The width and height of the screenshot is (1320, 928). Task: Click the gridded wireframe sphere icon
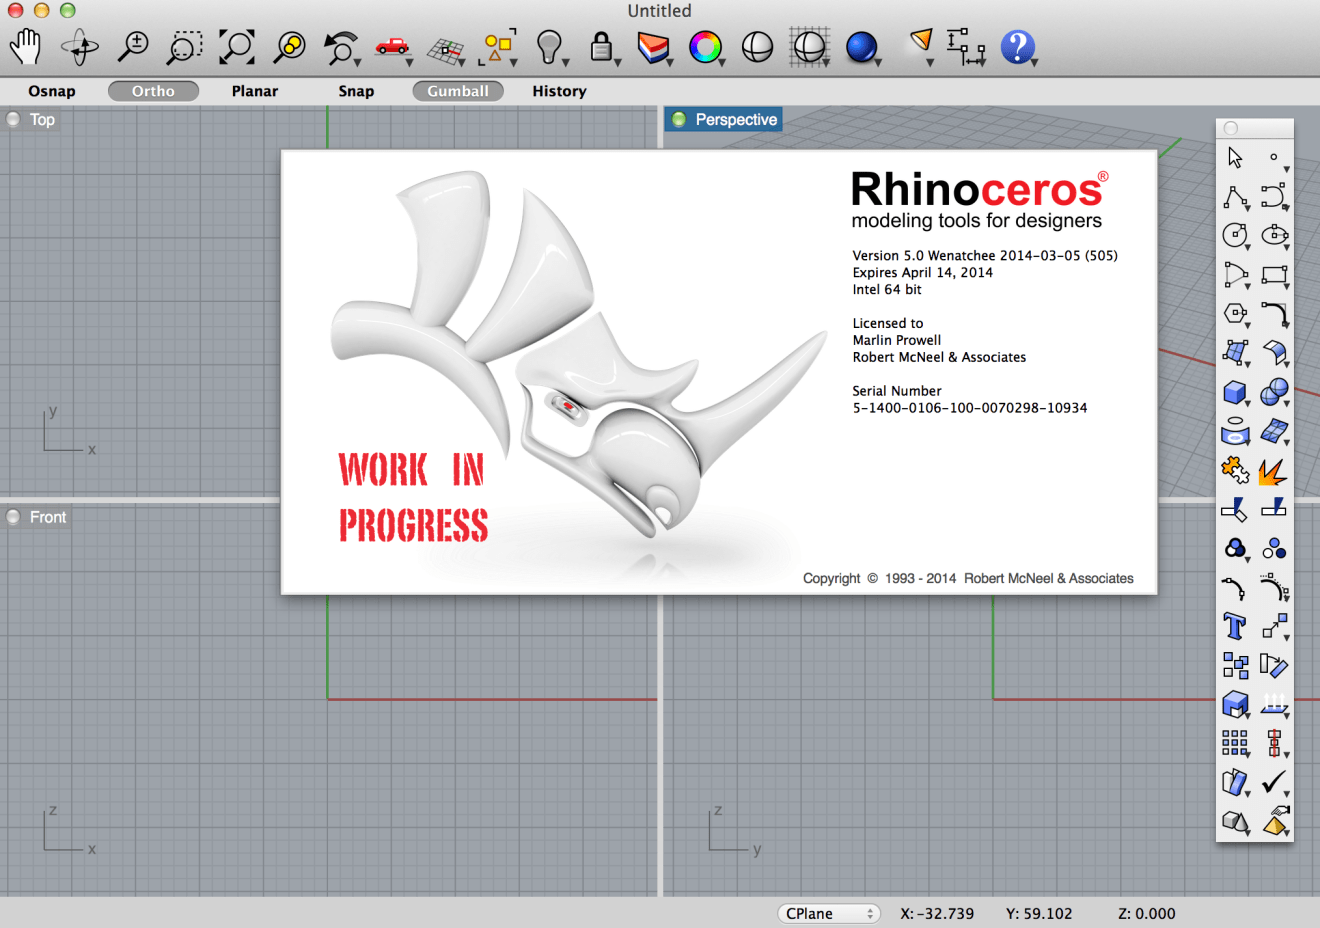(x=809, y=47)
